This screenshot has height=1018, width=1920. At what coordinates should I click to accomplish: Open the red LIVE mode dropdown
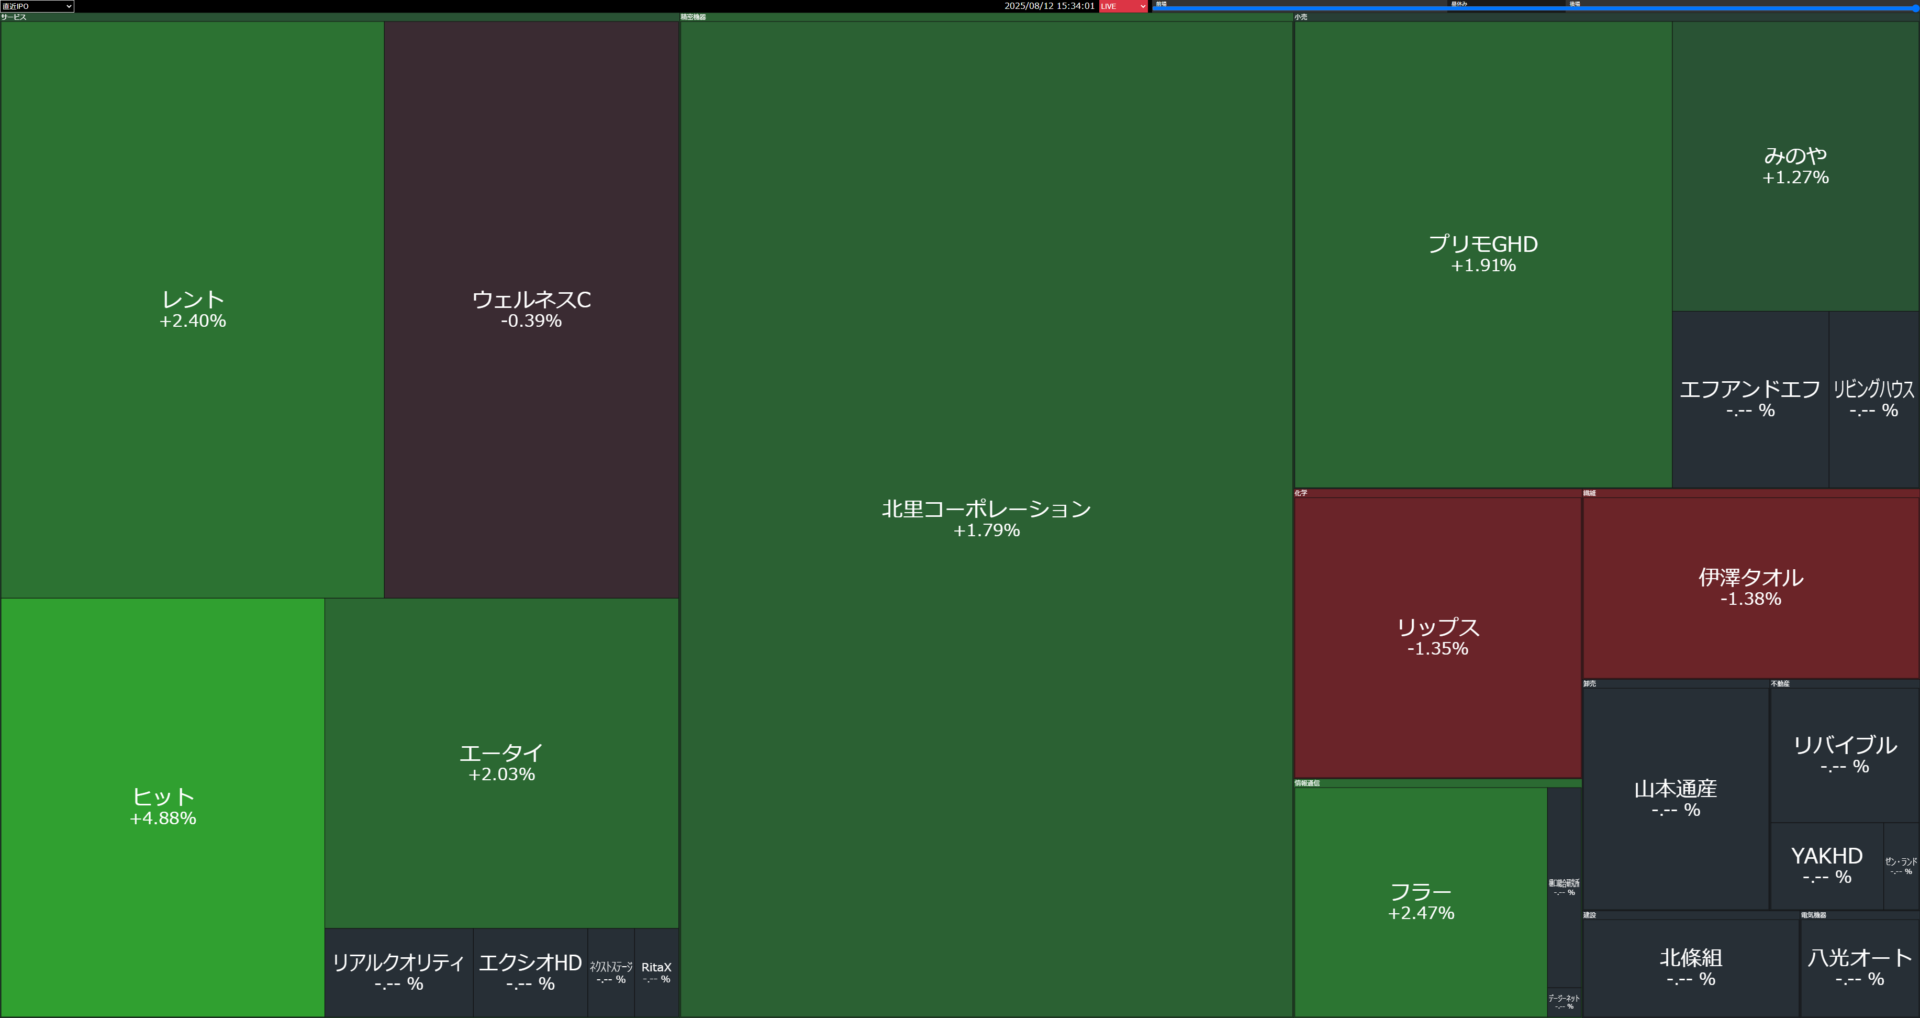(x=1123, y=6)
